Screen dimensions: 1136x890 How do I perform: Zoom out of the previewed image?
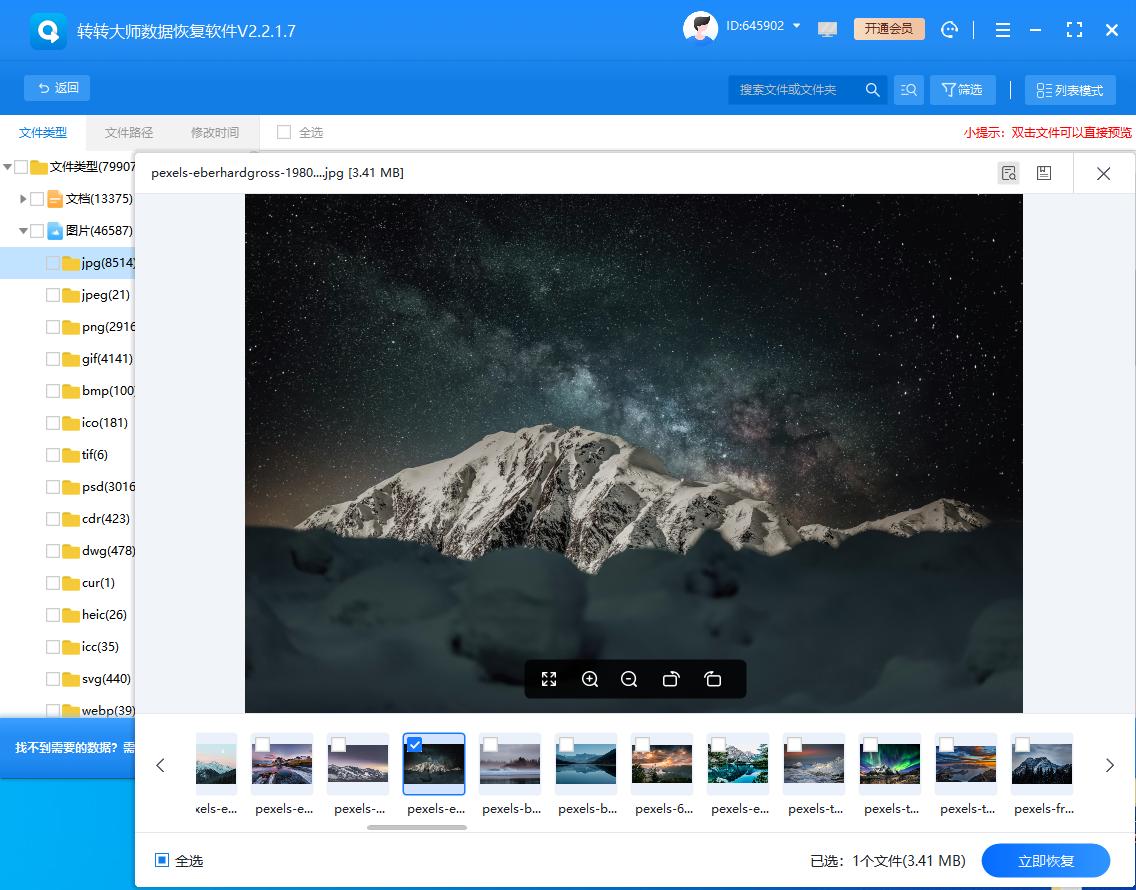click(630, 679)
